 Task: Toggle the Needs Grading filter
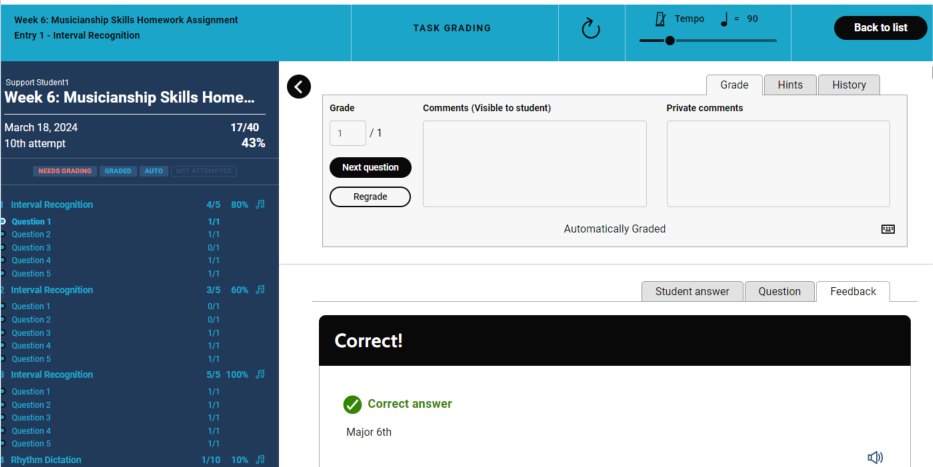[65, 171]
